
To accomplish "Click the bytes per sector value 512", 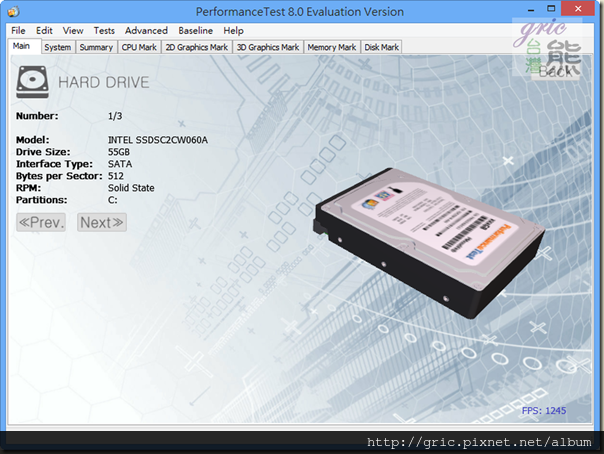I will tap(116, 176).
